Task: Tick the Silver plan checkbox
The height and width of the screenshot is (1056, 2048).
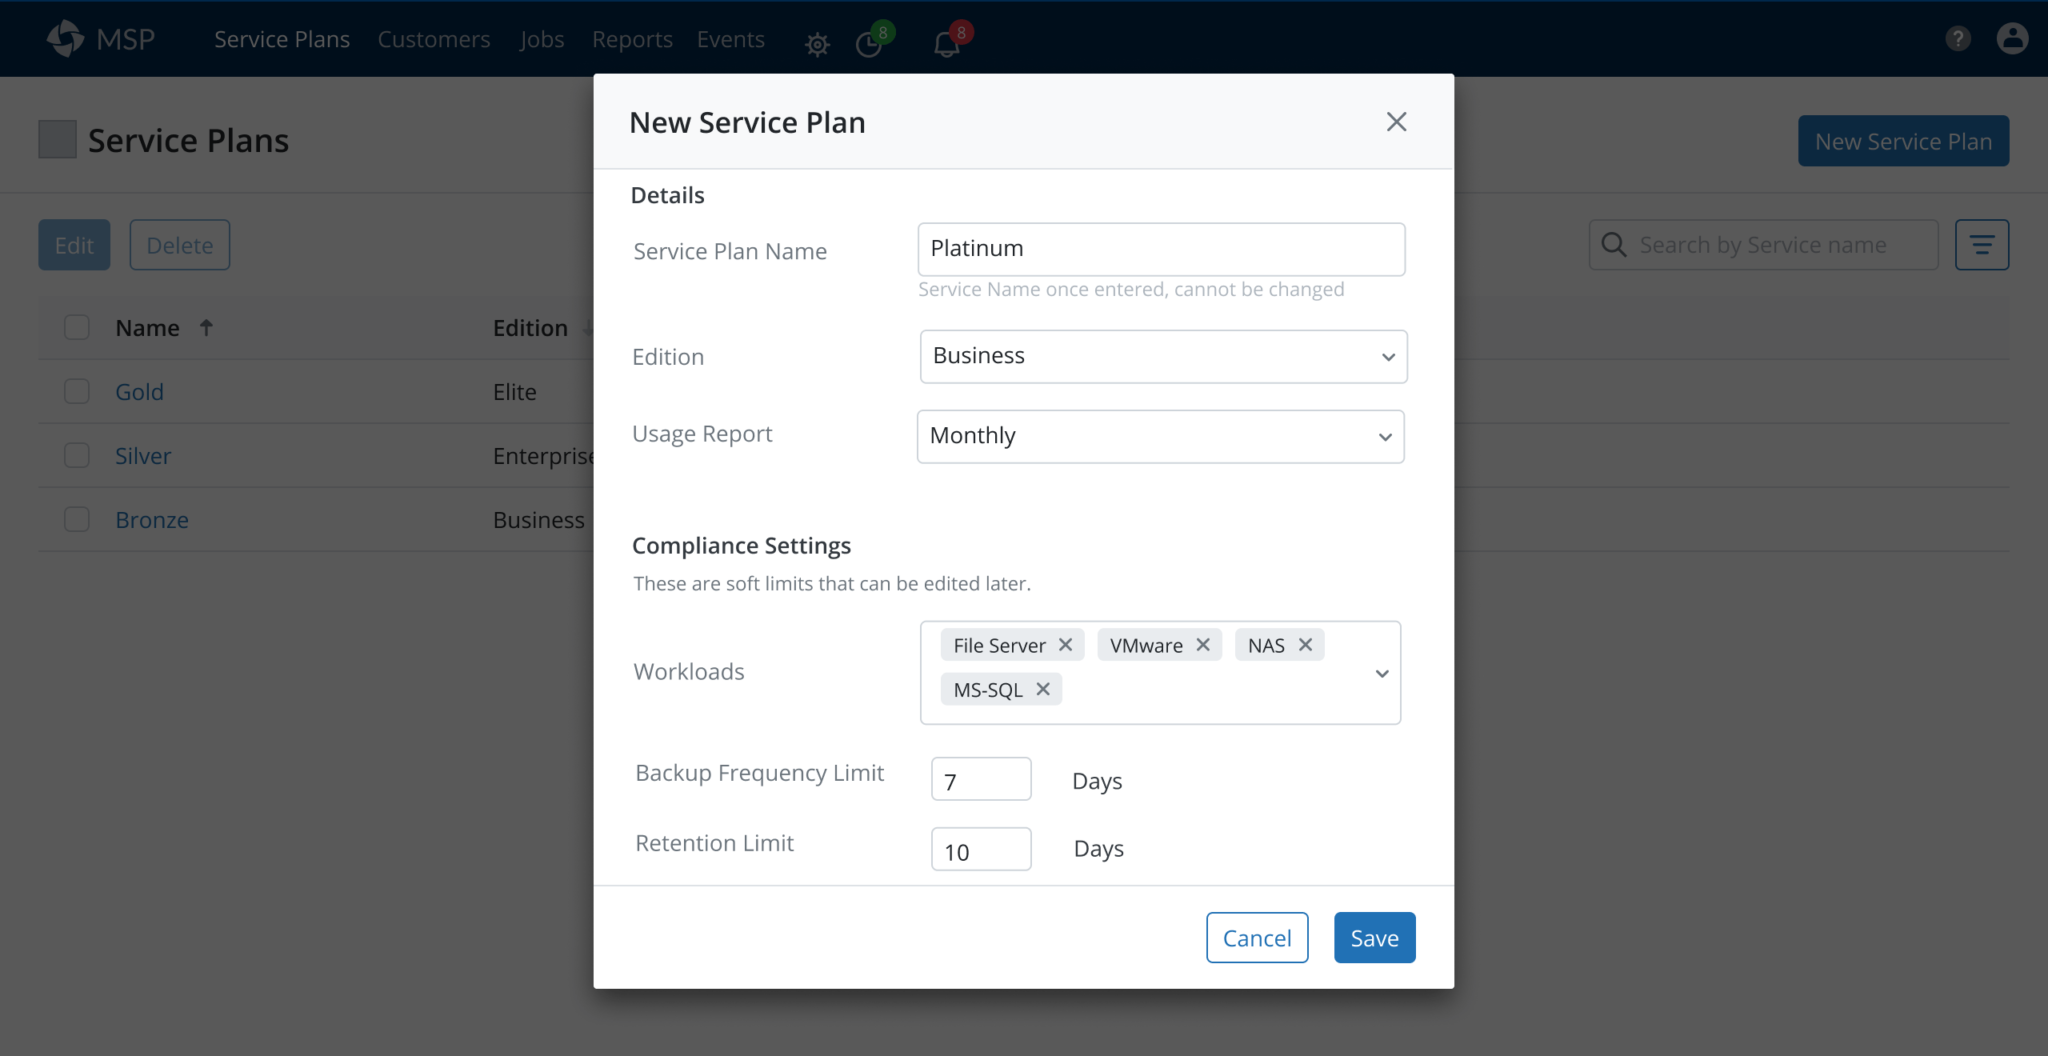Action: tap(77, 456)
